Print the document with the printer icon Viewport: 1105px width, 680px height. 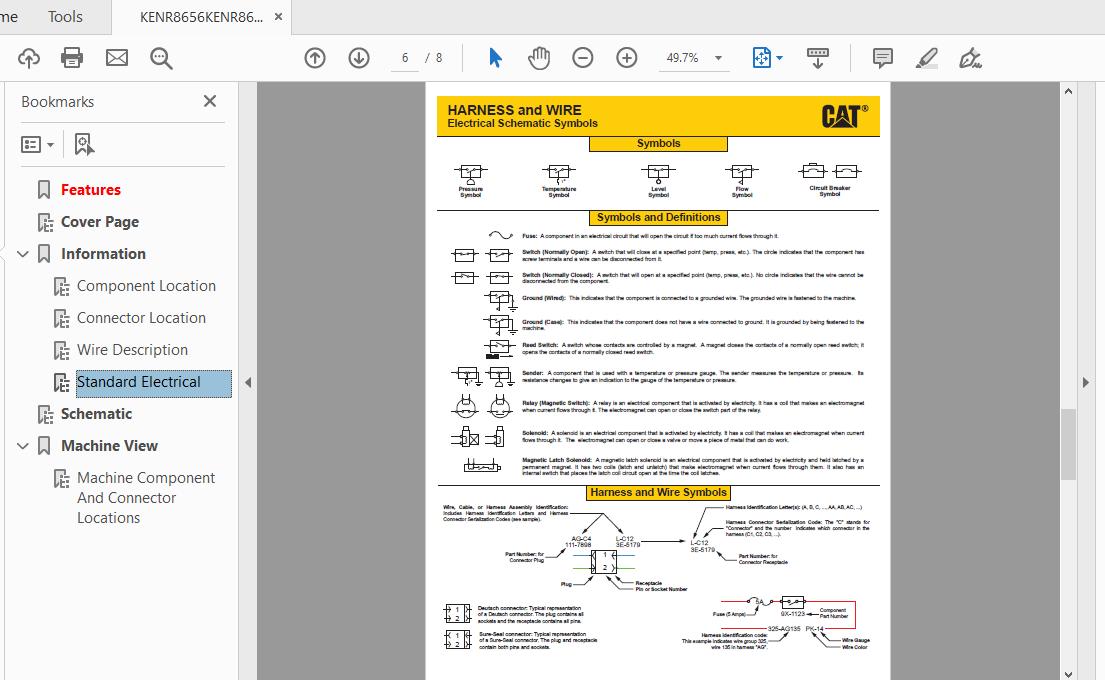click(x=72, y=58)
